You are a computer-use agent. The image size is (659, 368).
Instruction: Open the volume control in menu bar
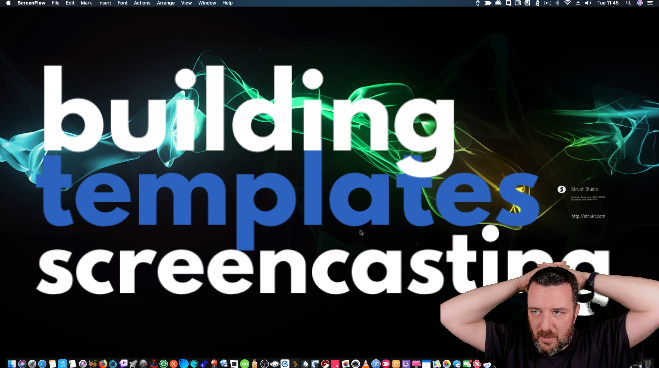pos(588,3)
